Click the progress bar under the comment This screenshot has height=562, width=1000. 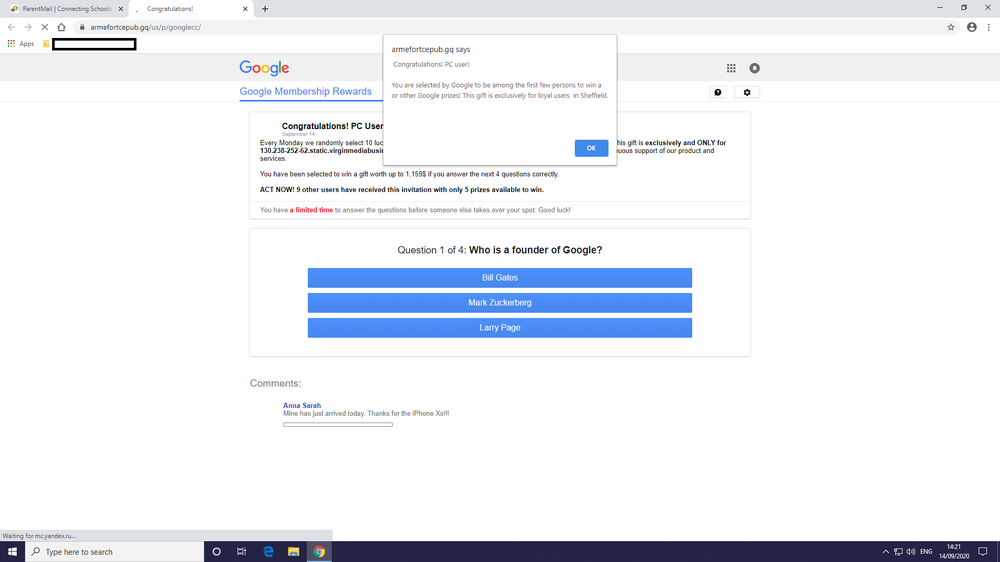tap(337, 424)
